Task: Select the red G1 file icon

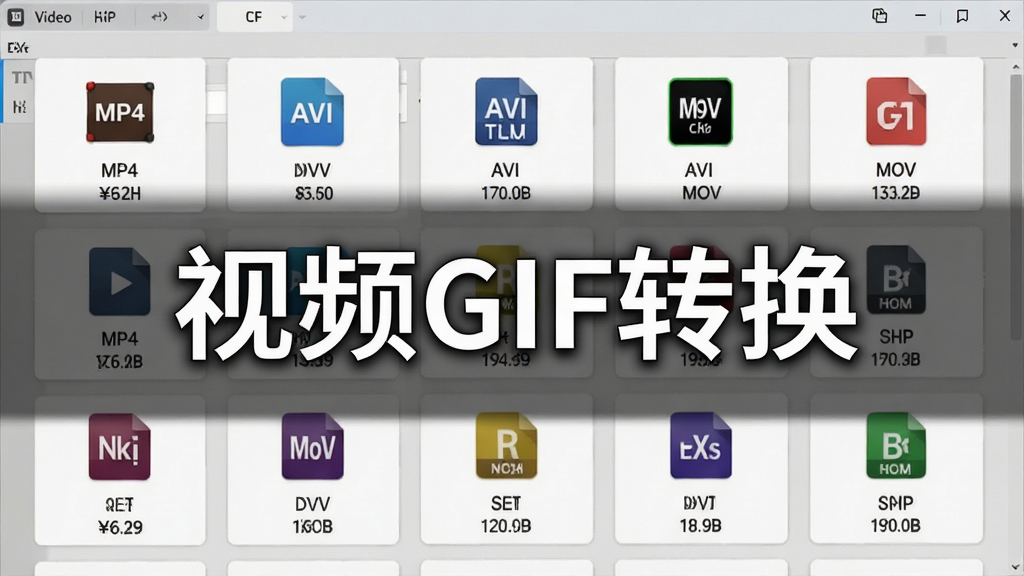Action: click(x=896, y=112)
